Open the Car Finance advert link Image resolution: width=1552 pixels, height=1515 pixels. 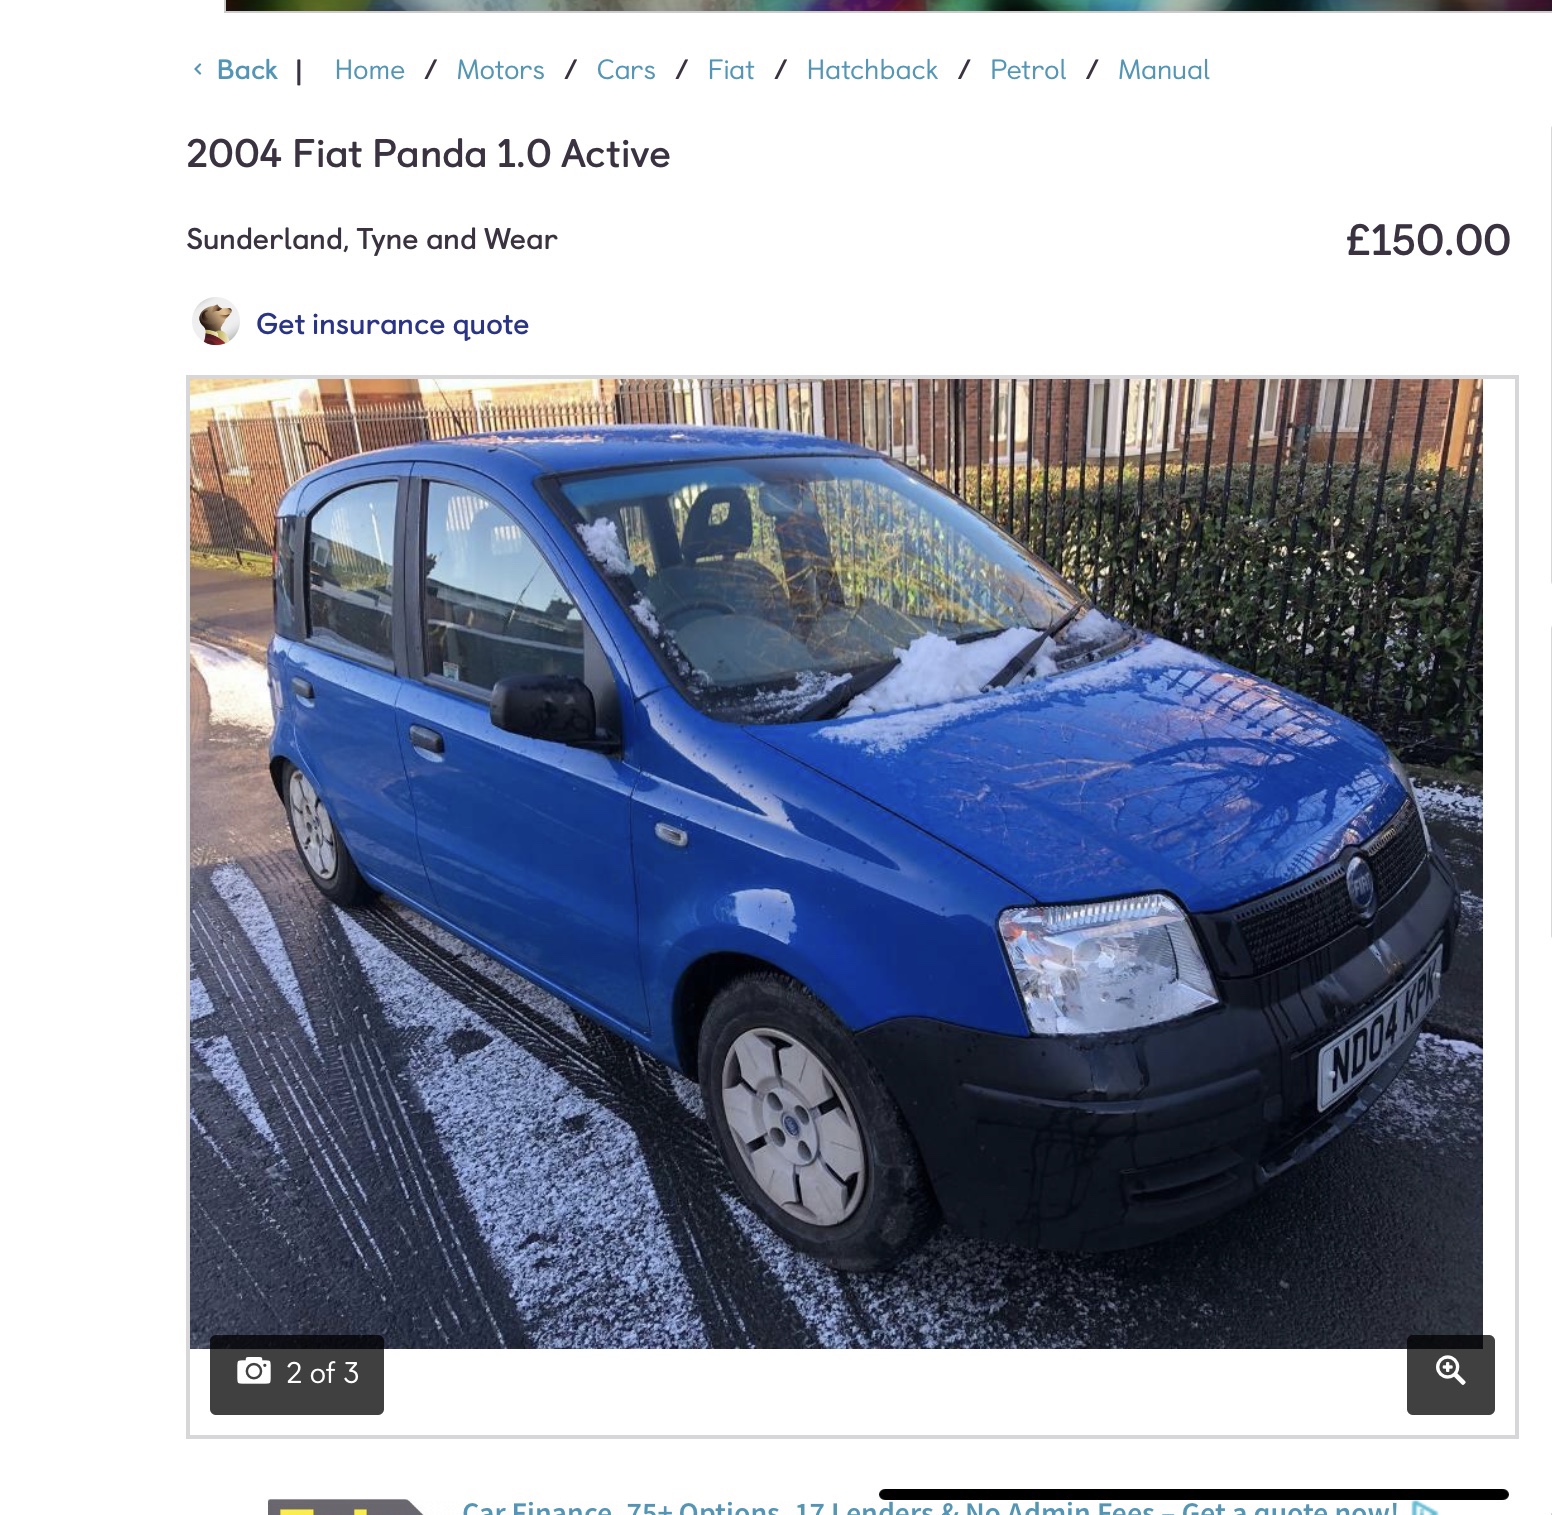[929, 1507]
